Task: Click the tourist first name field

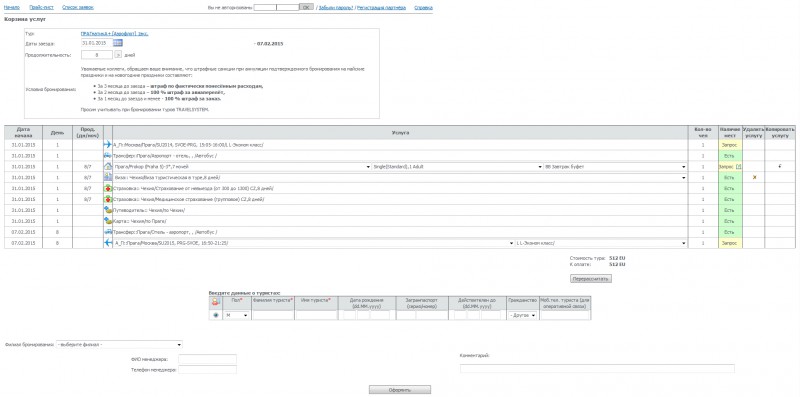Action: point(316,316)
